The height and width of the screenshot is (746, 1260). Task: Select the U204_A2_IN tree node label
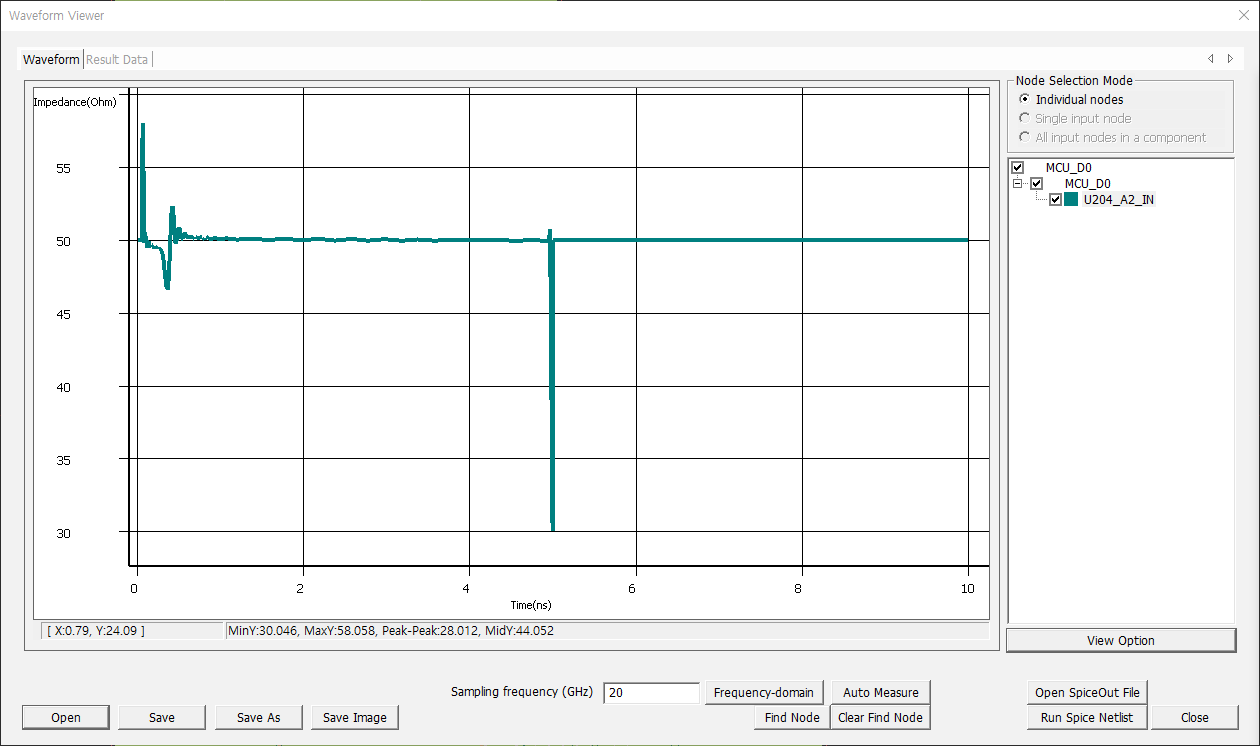click(1119, 200)
